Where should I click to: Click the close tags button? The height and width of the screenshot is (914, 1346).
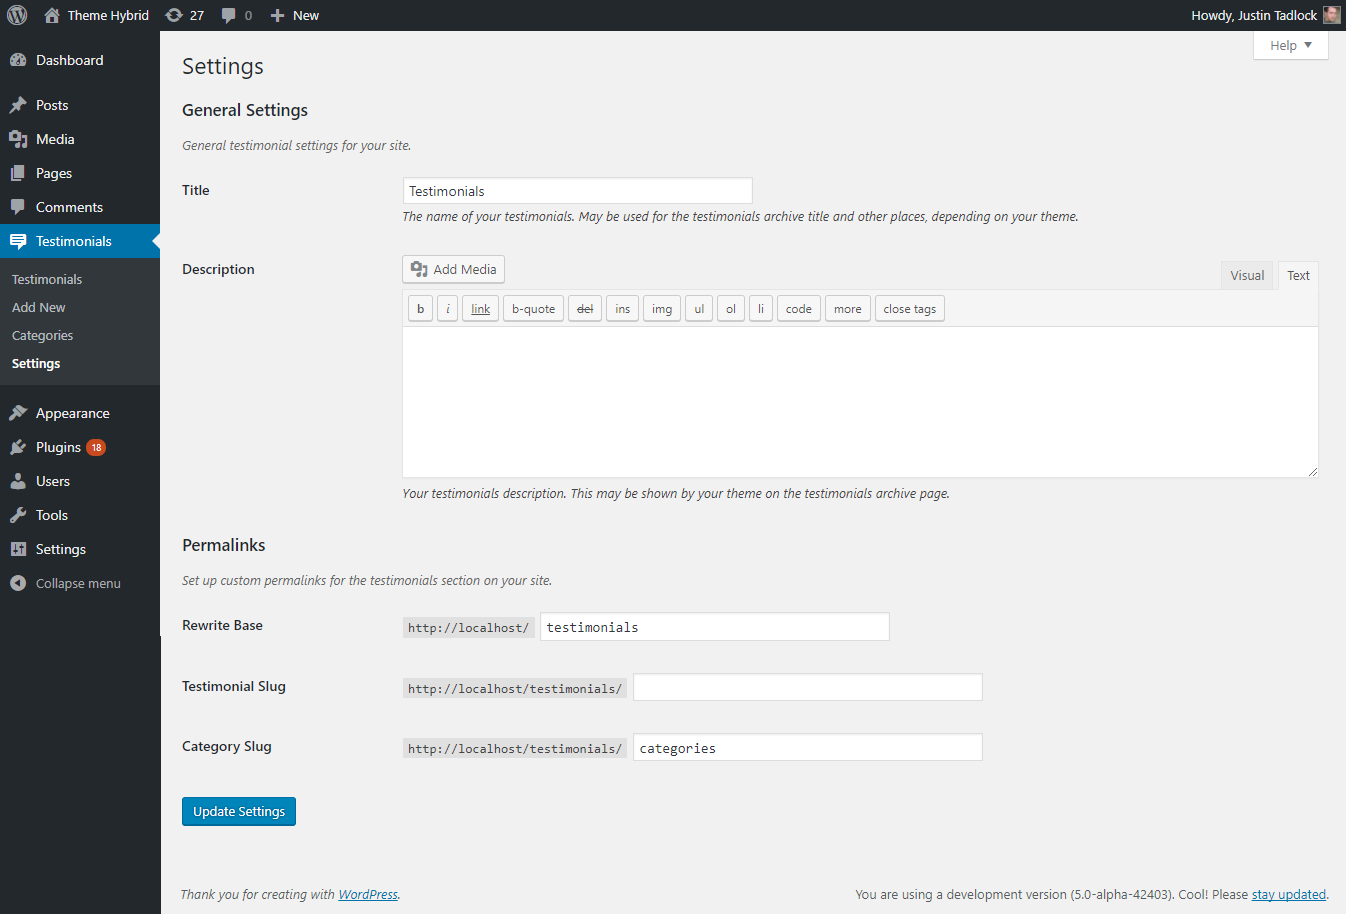click(x=910, y=309)
